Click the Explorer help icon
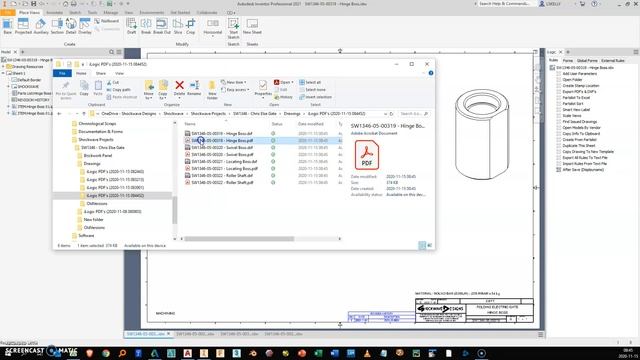This screenshot has height=360, width=640. (431, 73)
